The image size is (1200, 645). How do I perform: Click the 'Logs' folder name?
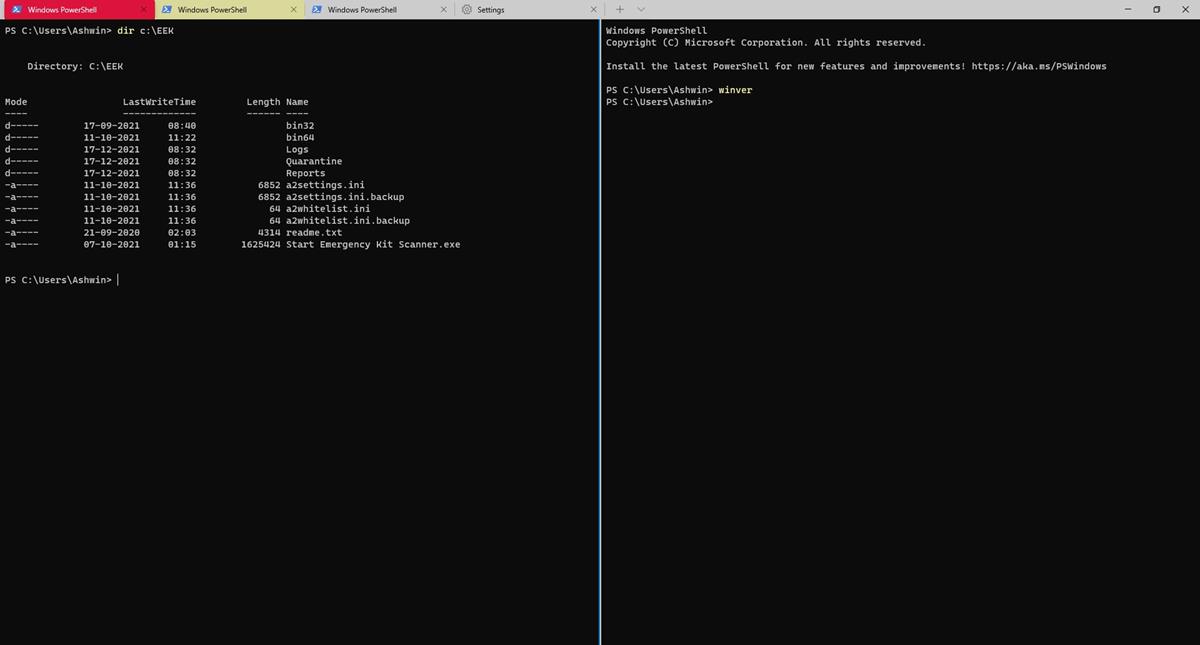(297, 149)
